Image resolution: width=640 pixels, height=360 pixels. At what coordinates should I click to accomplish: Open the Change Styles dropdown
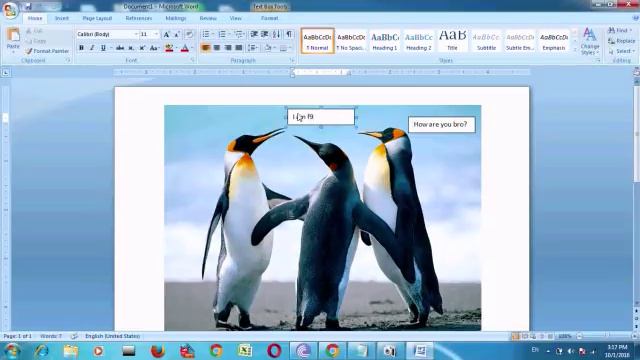tap(589, 42)
